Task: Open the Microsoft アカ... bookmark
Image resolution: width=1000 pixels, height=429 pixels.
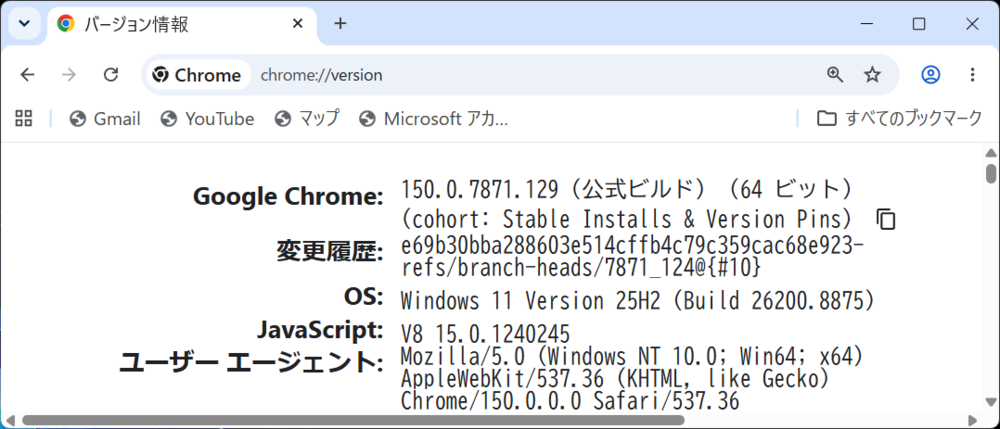Action: point(434,119)
